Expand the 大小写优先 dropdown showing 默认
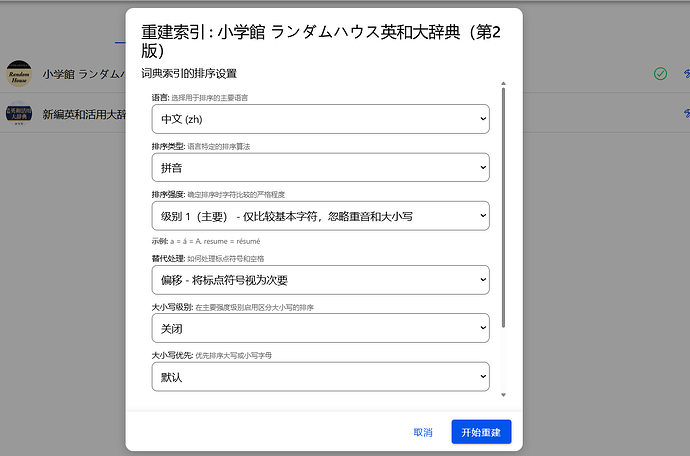Image resolution: width=690 pixels, height=456 pixels. tap(320, 377)
